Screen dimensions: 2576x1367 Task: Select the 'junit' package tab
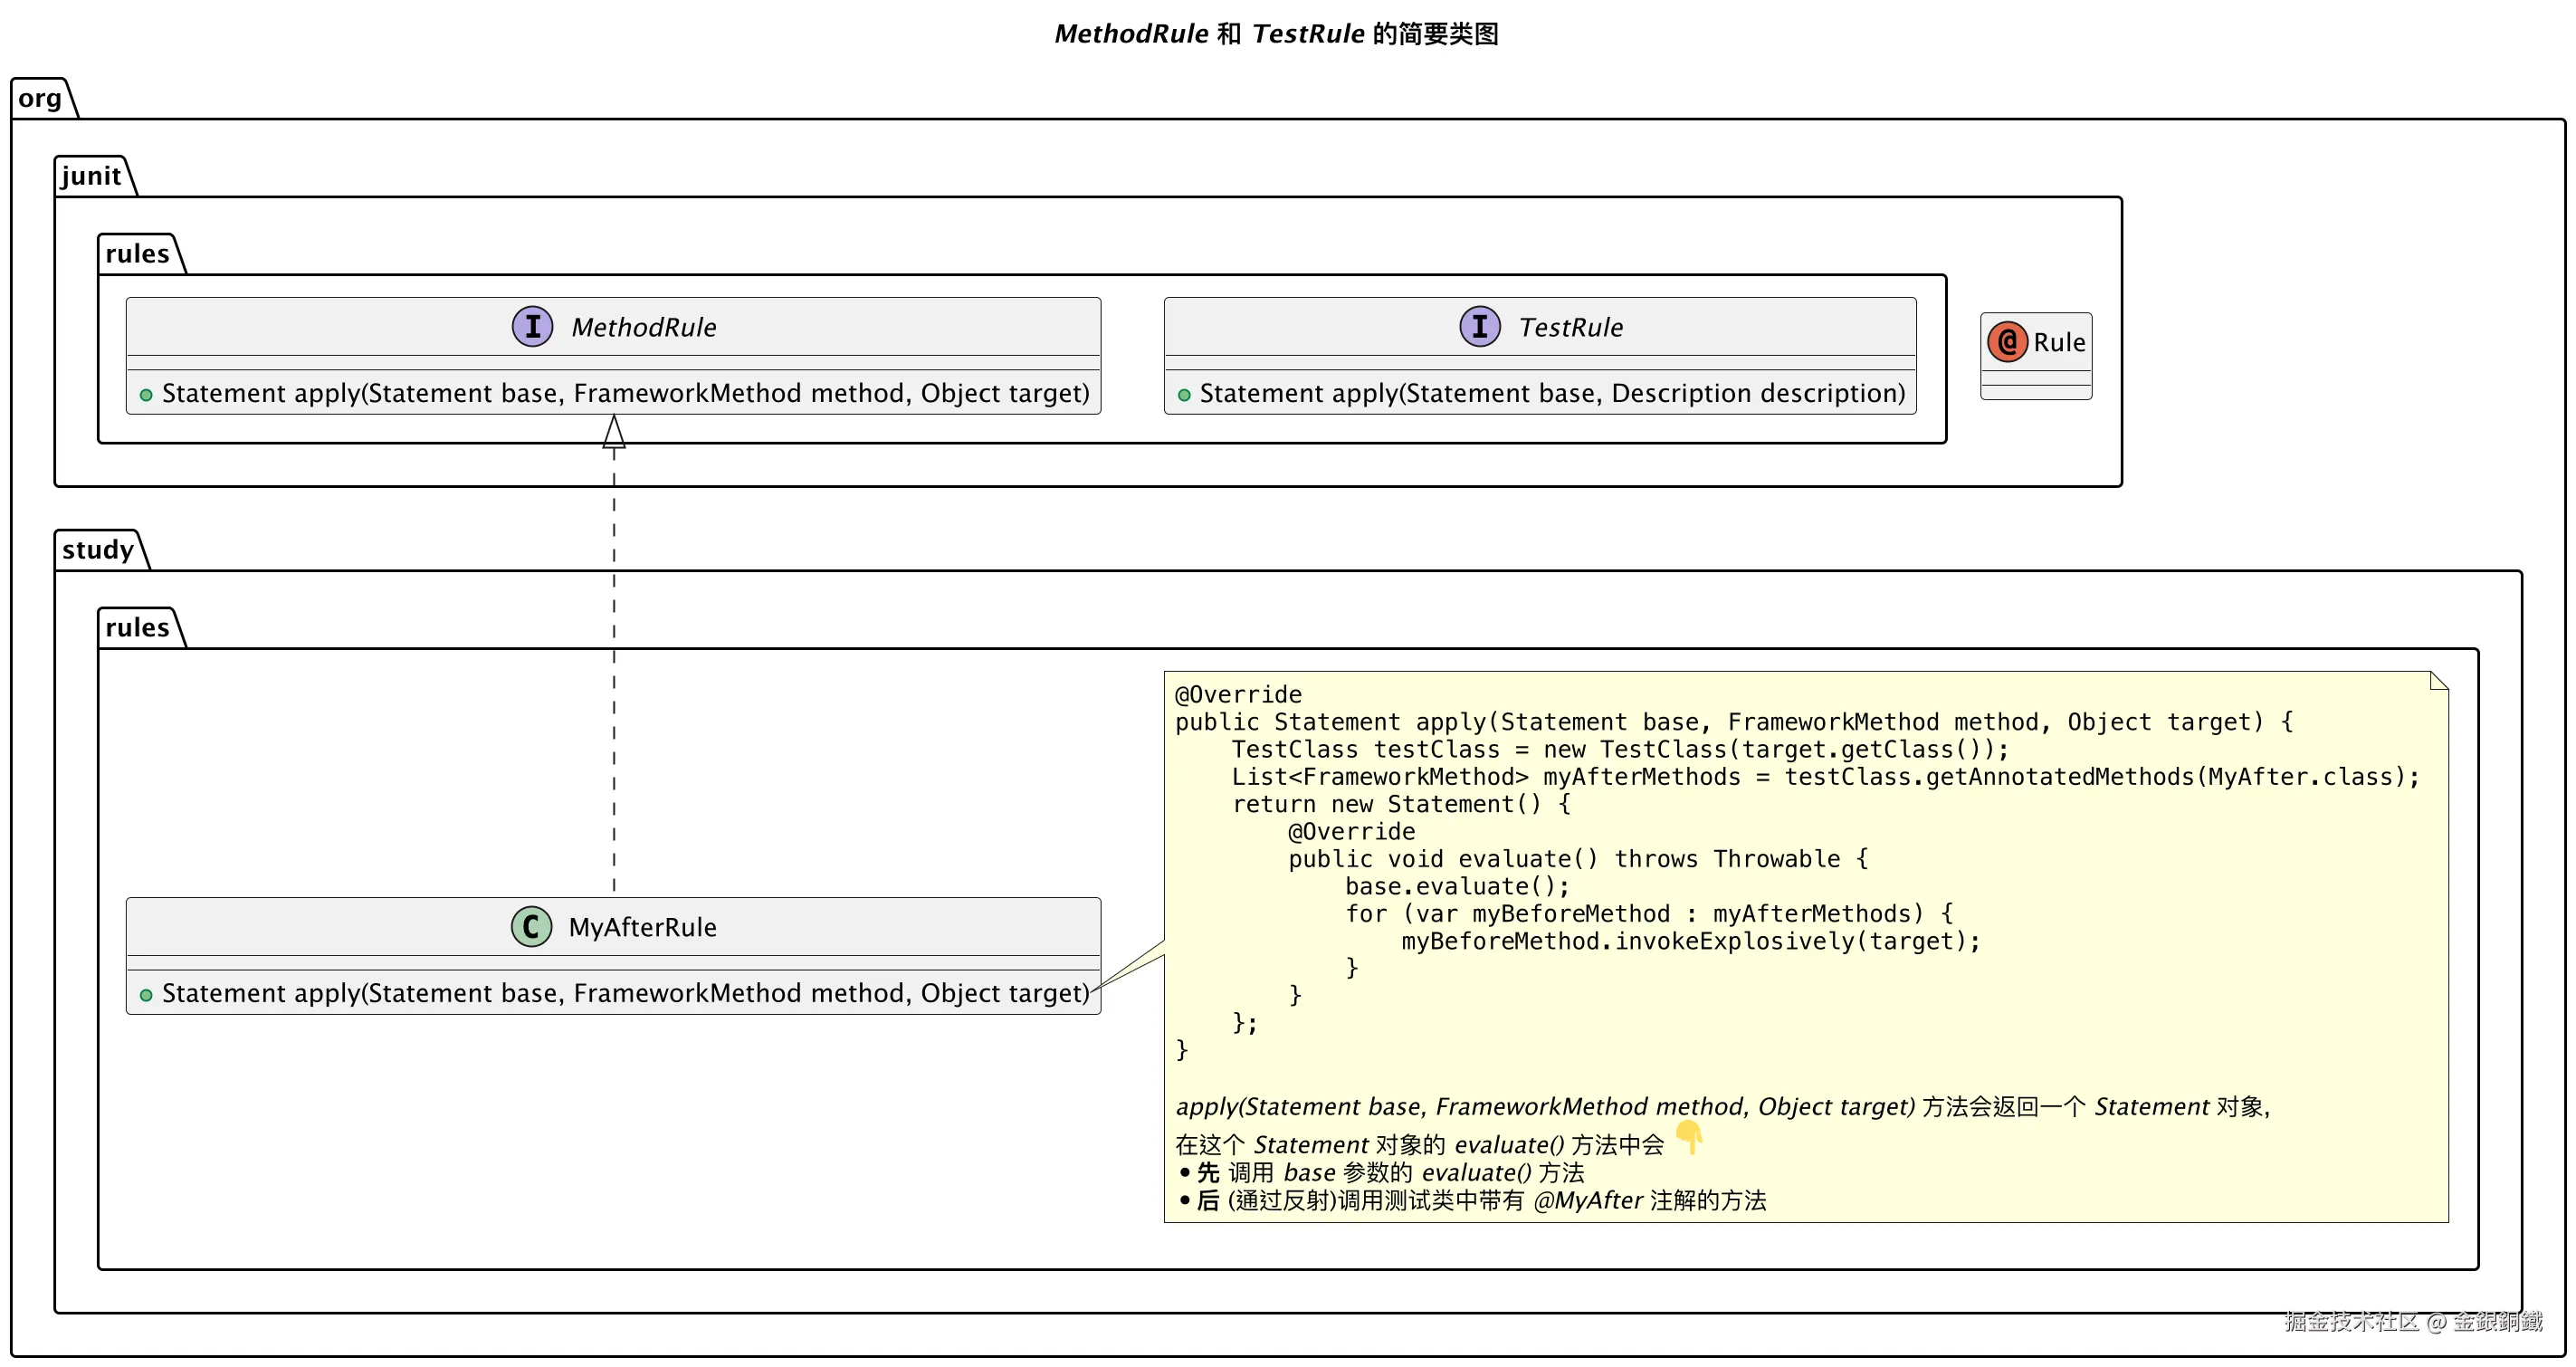(91, 176)
